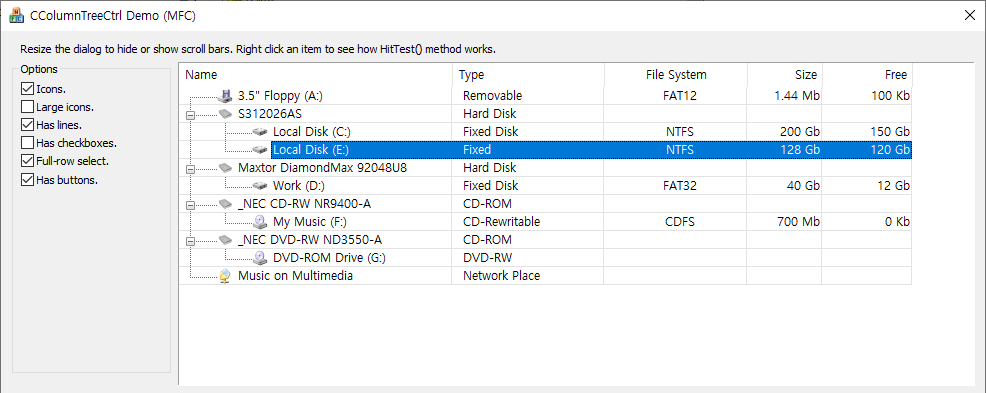The height and width of the screenshot is (393, 986).
Task: Click the Maxtor DiamondMax 92048U8 disk icon
Action: click(x=225, y=168)
